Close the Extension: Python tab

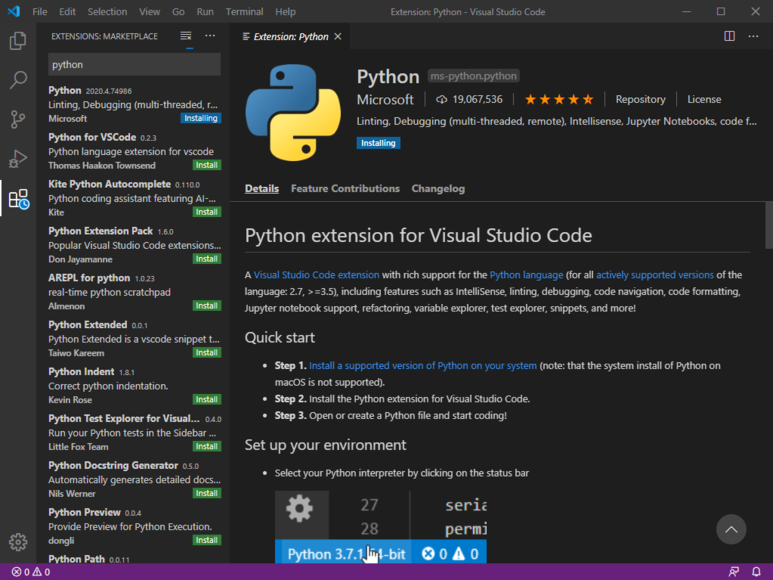(338, 36)
